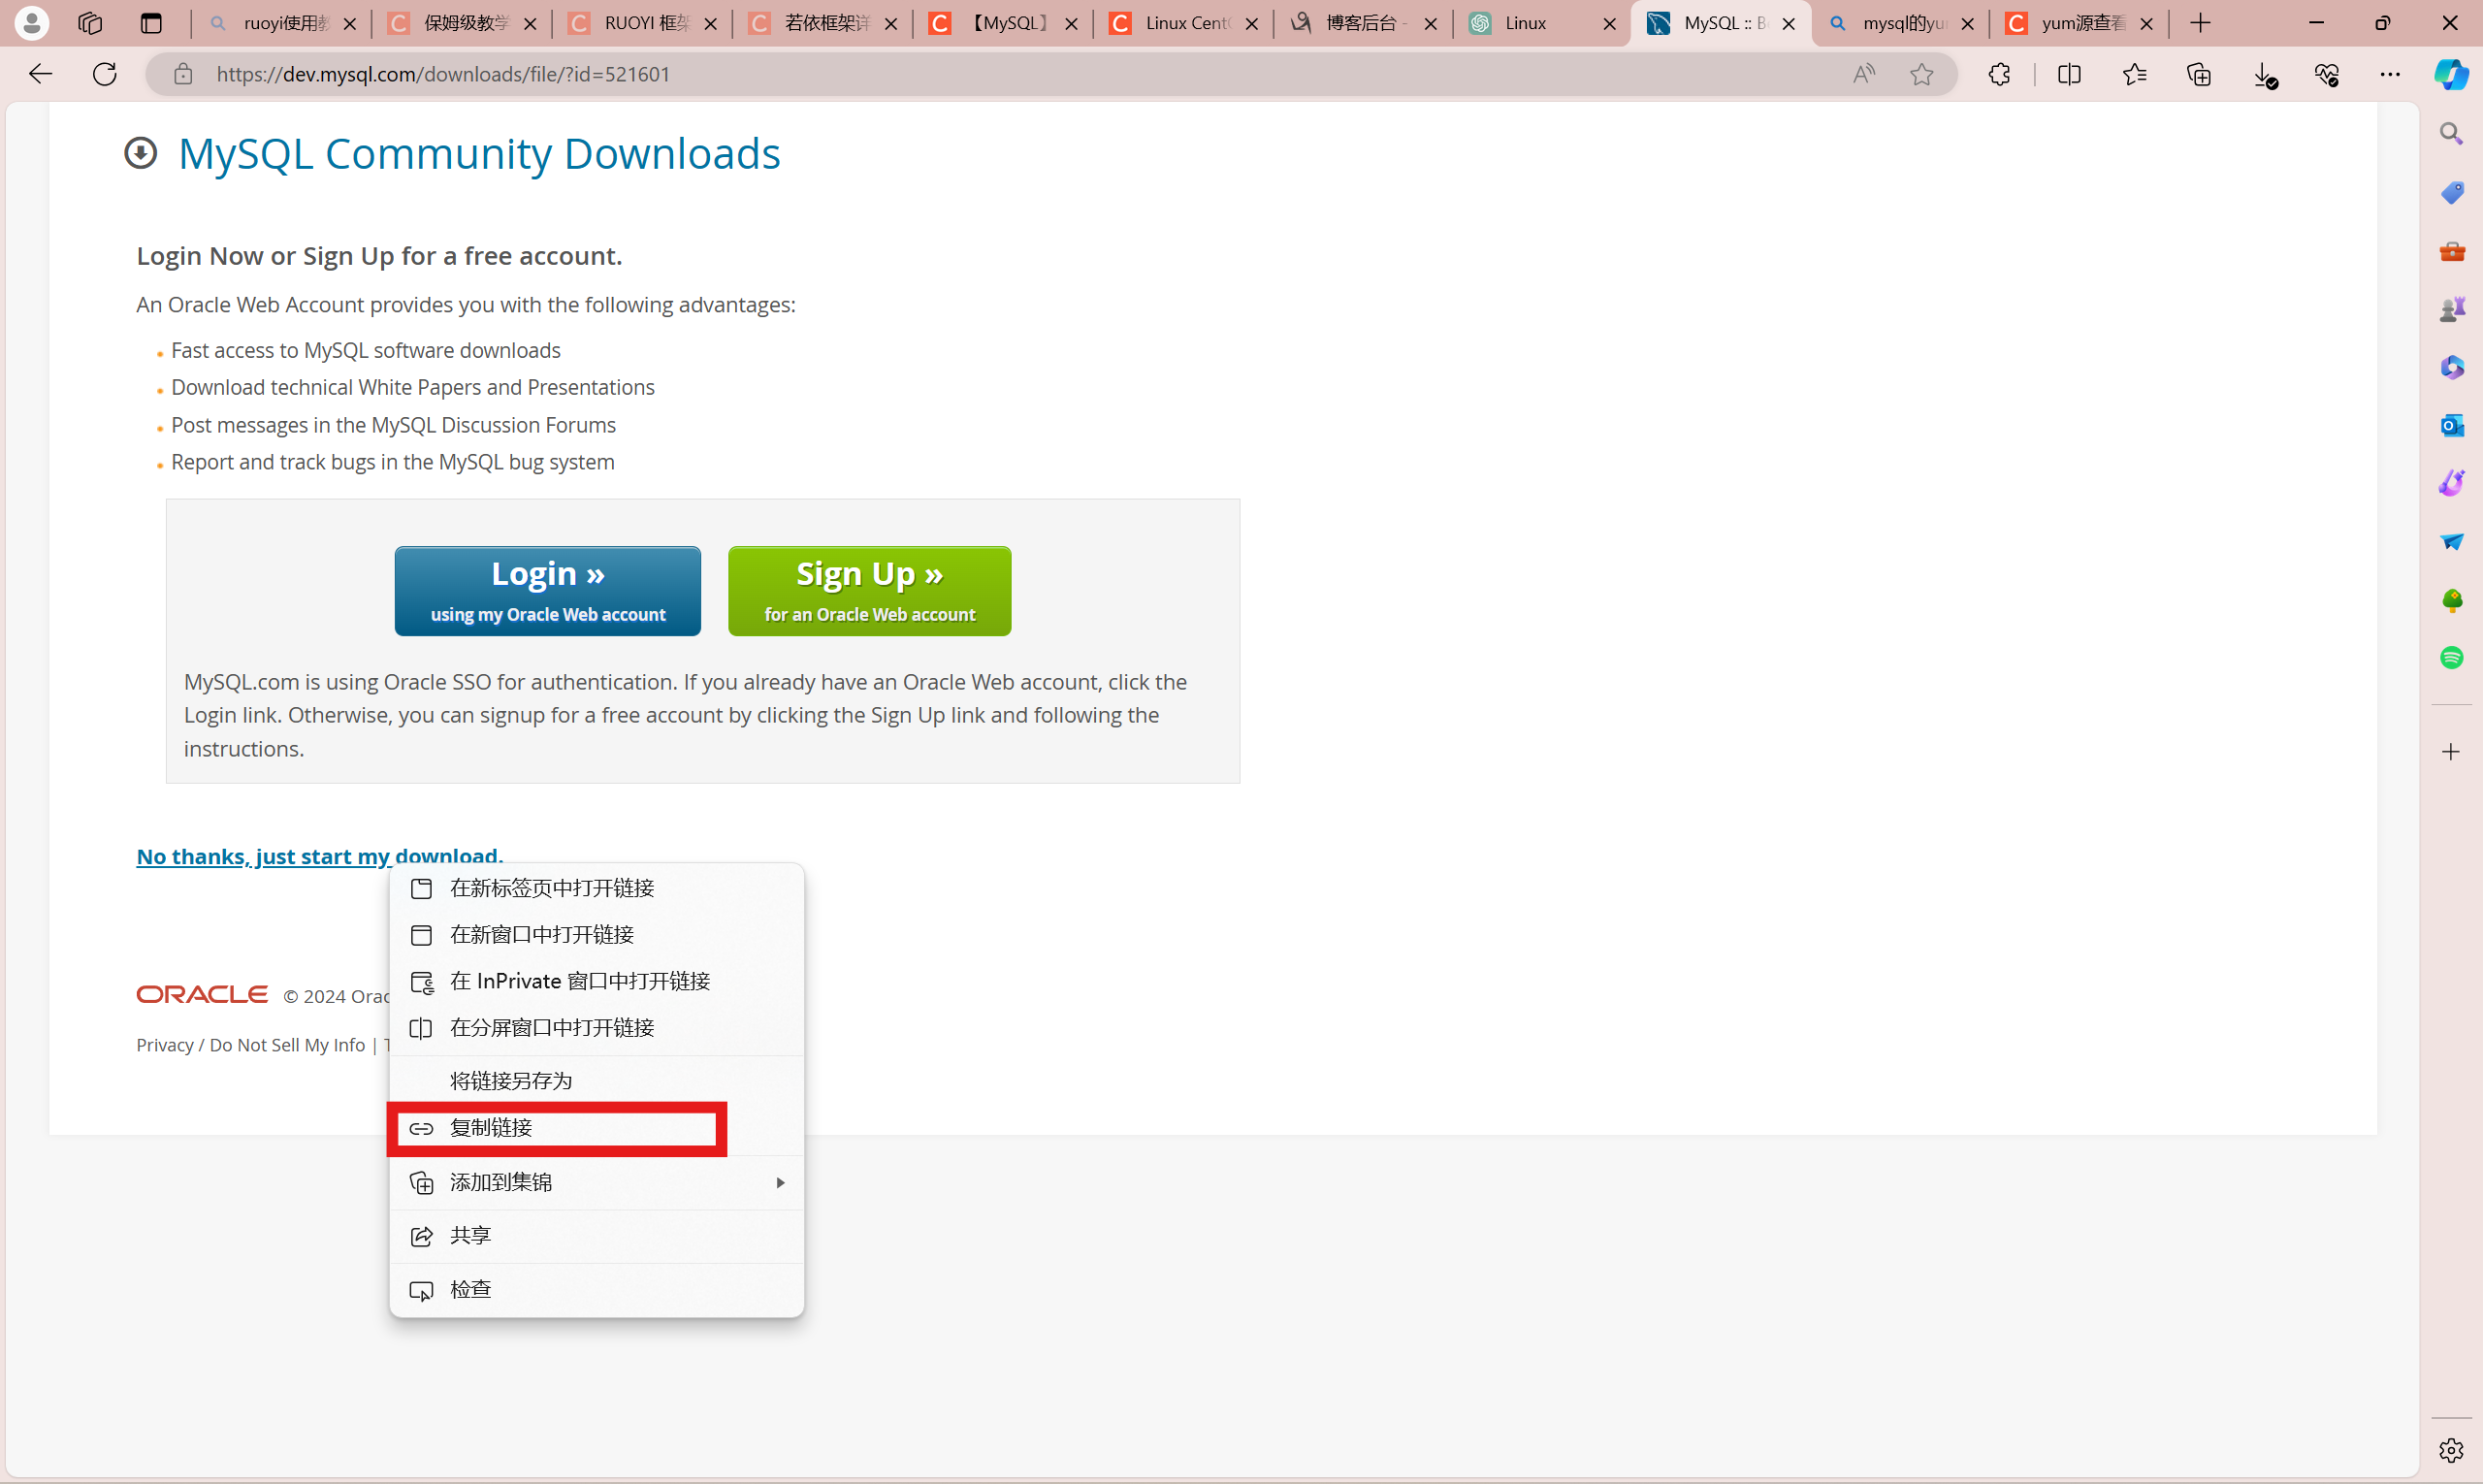Click the blue Login button
Image resolution: width=2483 pixels, height=1484 pixels.
click(x=547, y=590)
